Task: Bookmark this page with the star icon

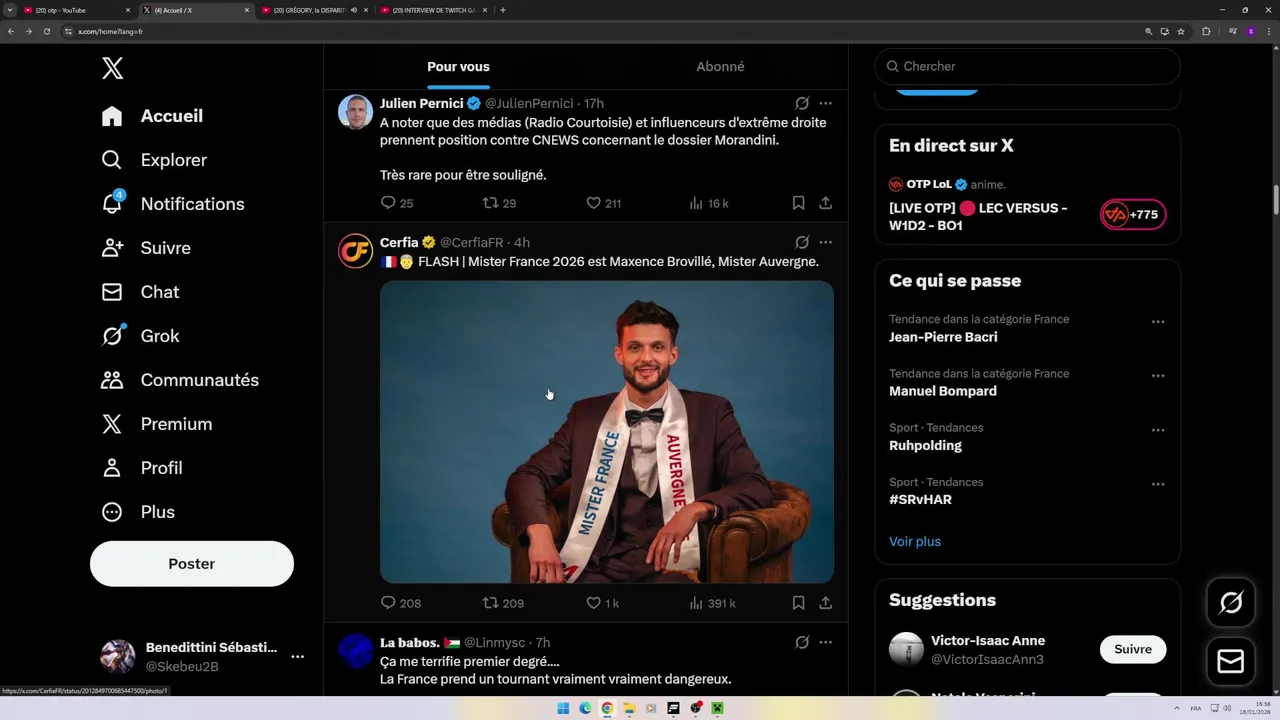Action: pyautogui.click(x=1181, y=31)
